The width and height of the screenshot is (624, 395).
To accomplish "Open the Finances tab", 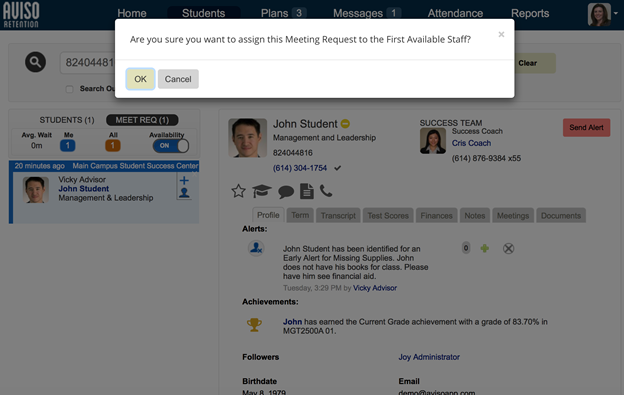I will pyautogui.click(x=437, y=216).
